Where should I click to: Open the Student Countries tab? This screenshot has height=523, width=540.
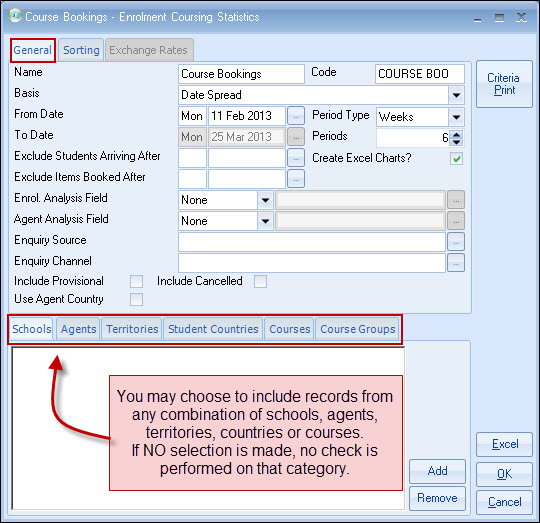click(213, 329)
